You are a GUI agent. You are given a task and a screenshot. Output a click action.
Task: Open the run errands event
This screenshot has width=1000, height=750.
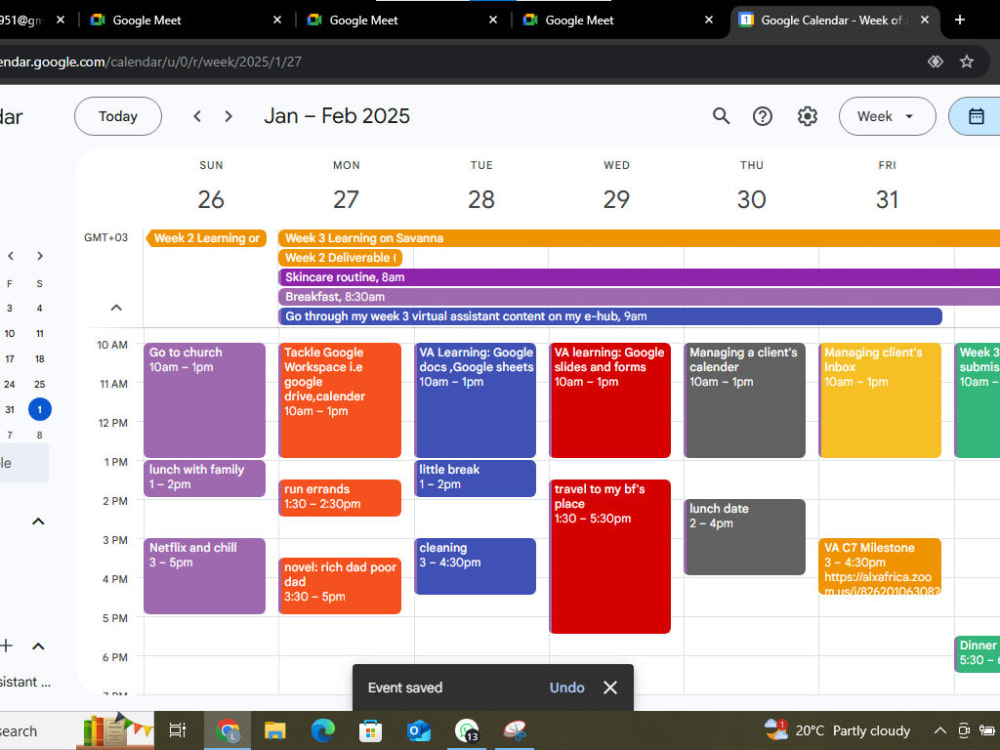pos(340,497)
